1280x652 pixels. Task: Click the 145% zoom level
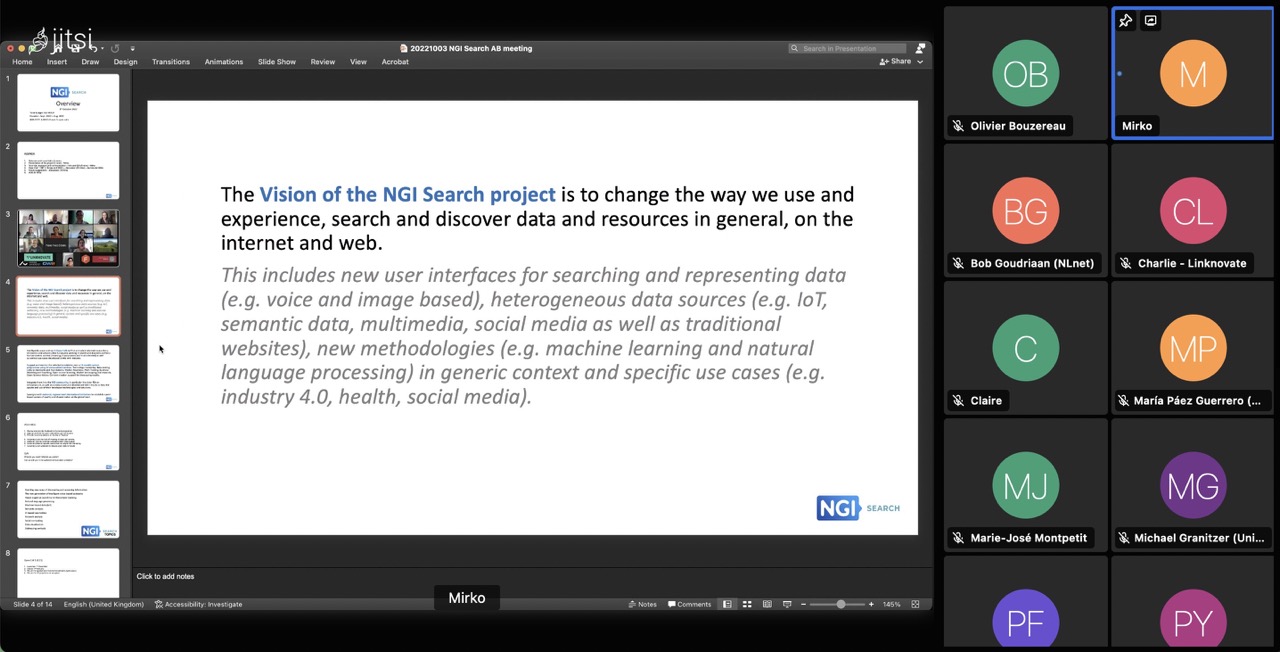(x=891, y=604)
